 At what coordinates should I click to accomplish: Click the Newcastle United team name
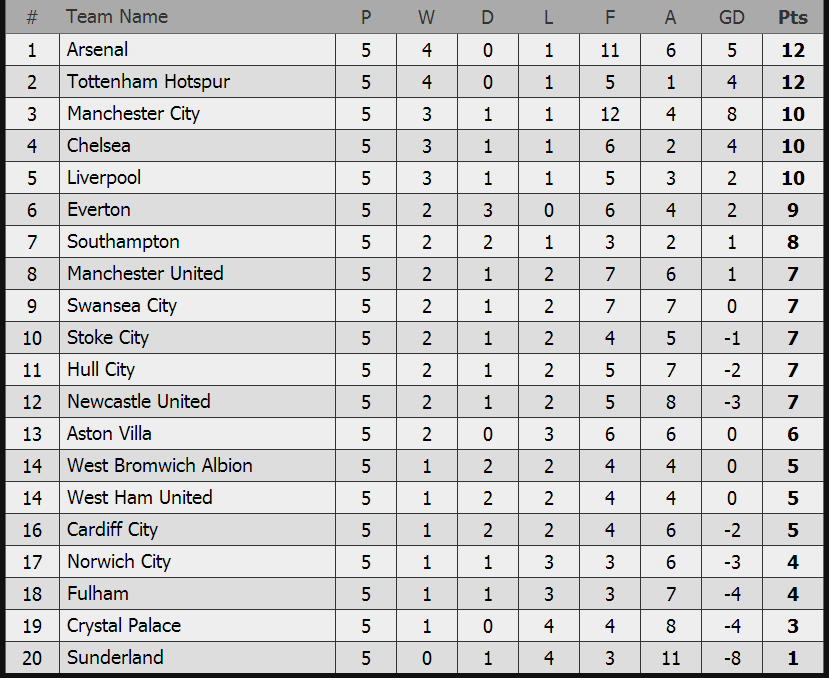139,402
